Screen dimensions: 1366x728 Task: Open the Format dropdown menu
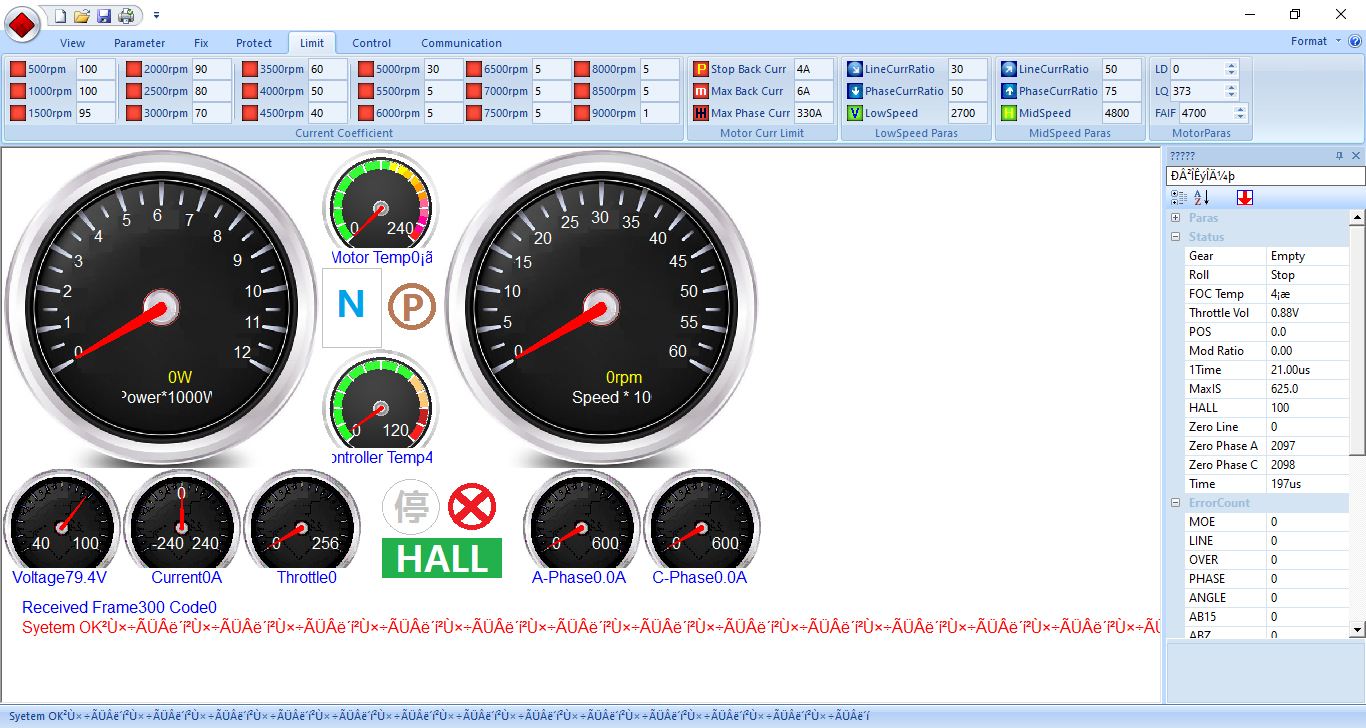pos(1315,42)
